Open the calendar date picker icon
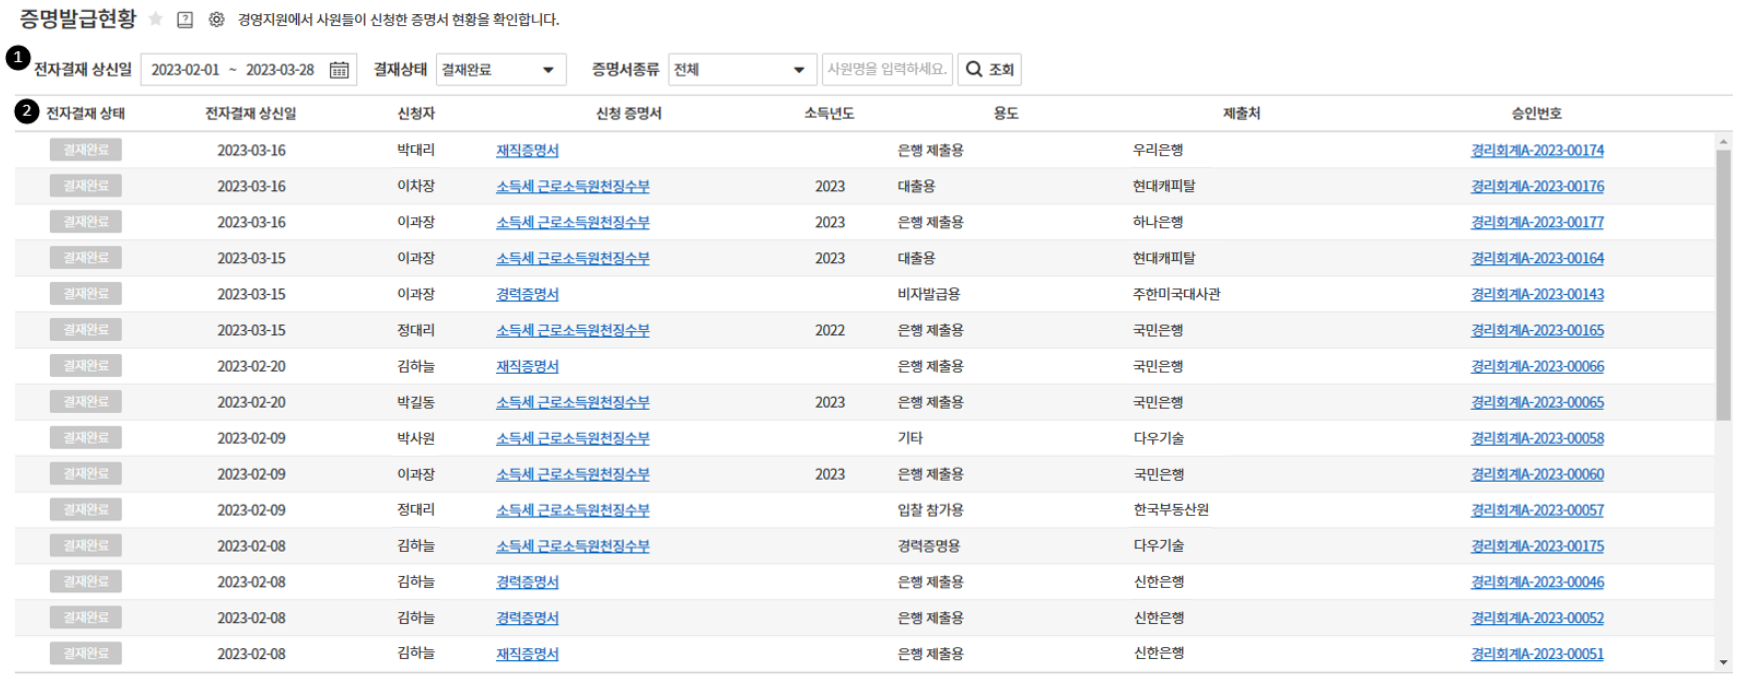 339,70
